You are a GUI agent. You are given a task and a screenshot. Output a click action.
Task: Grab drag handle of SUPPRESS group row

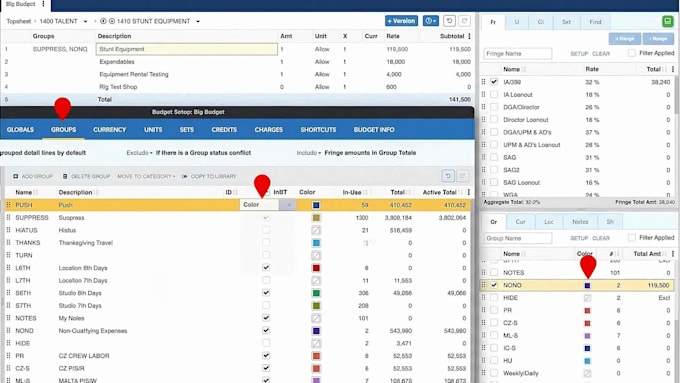click(8, 217)
